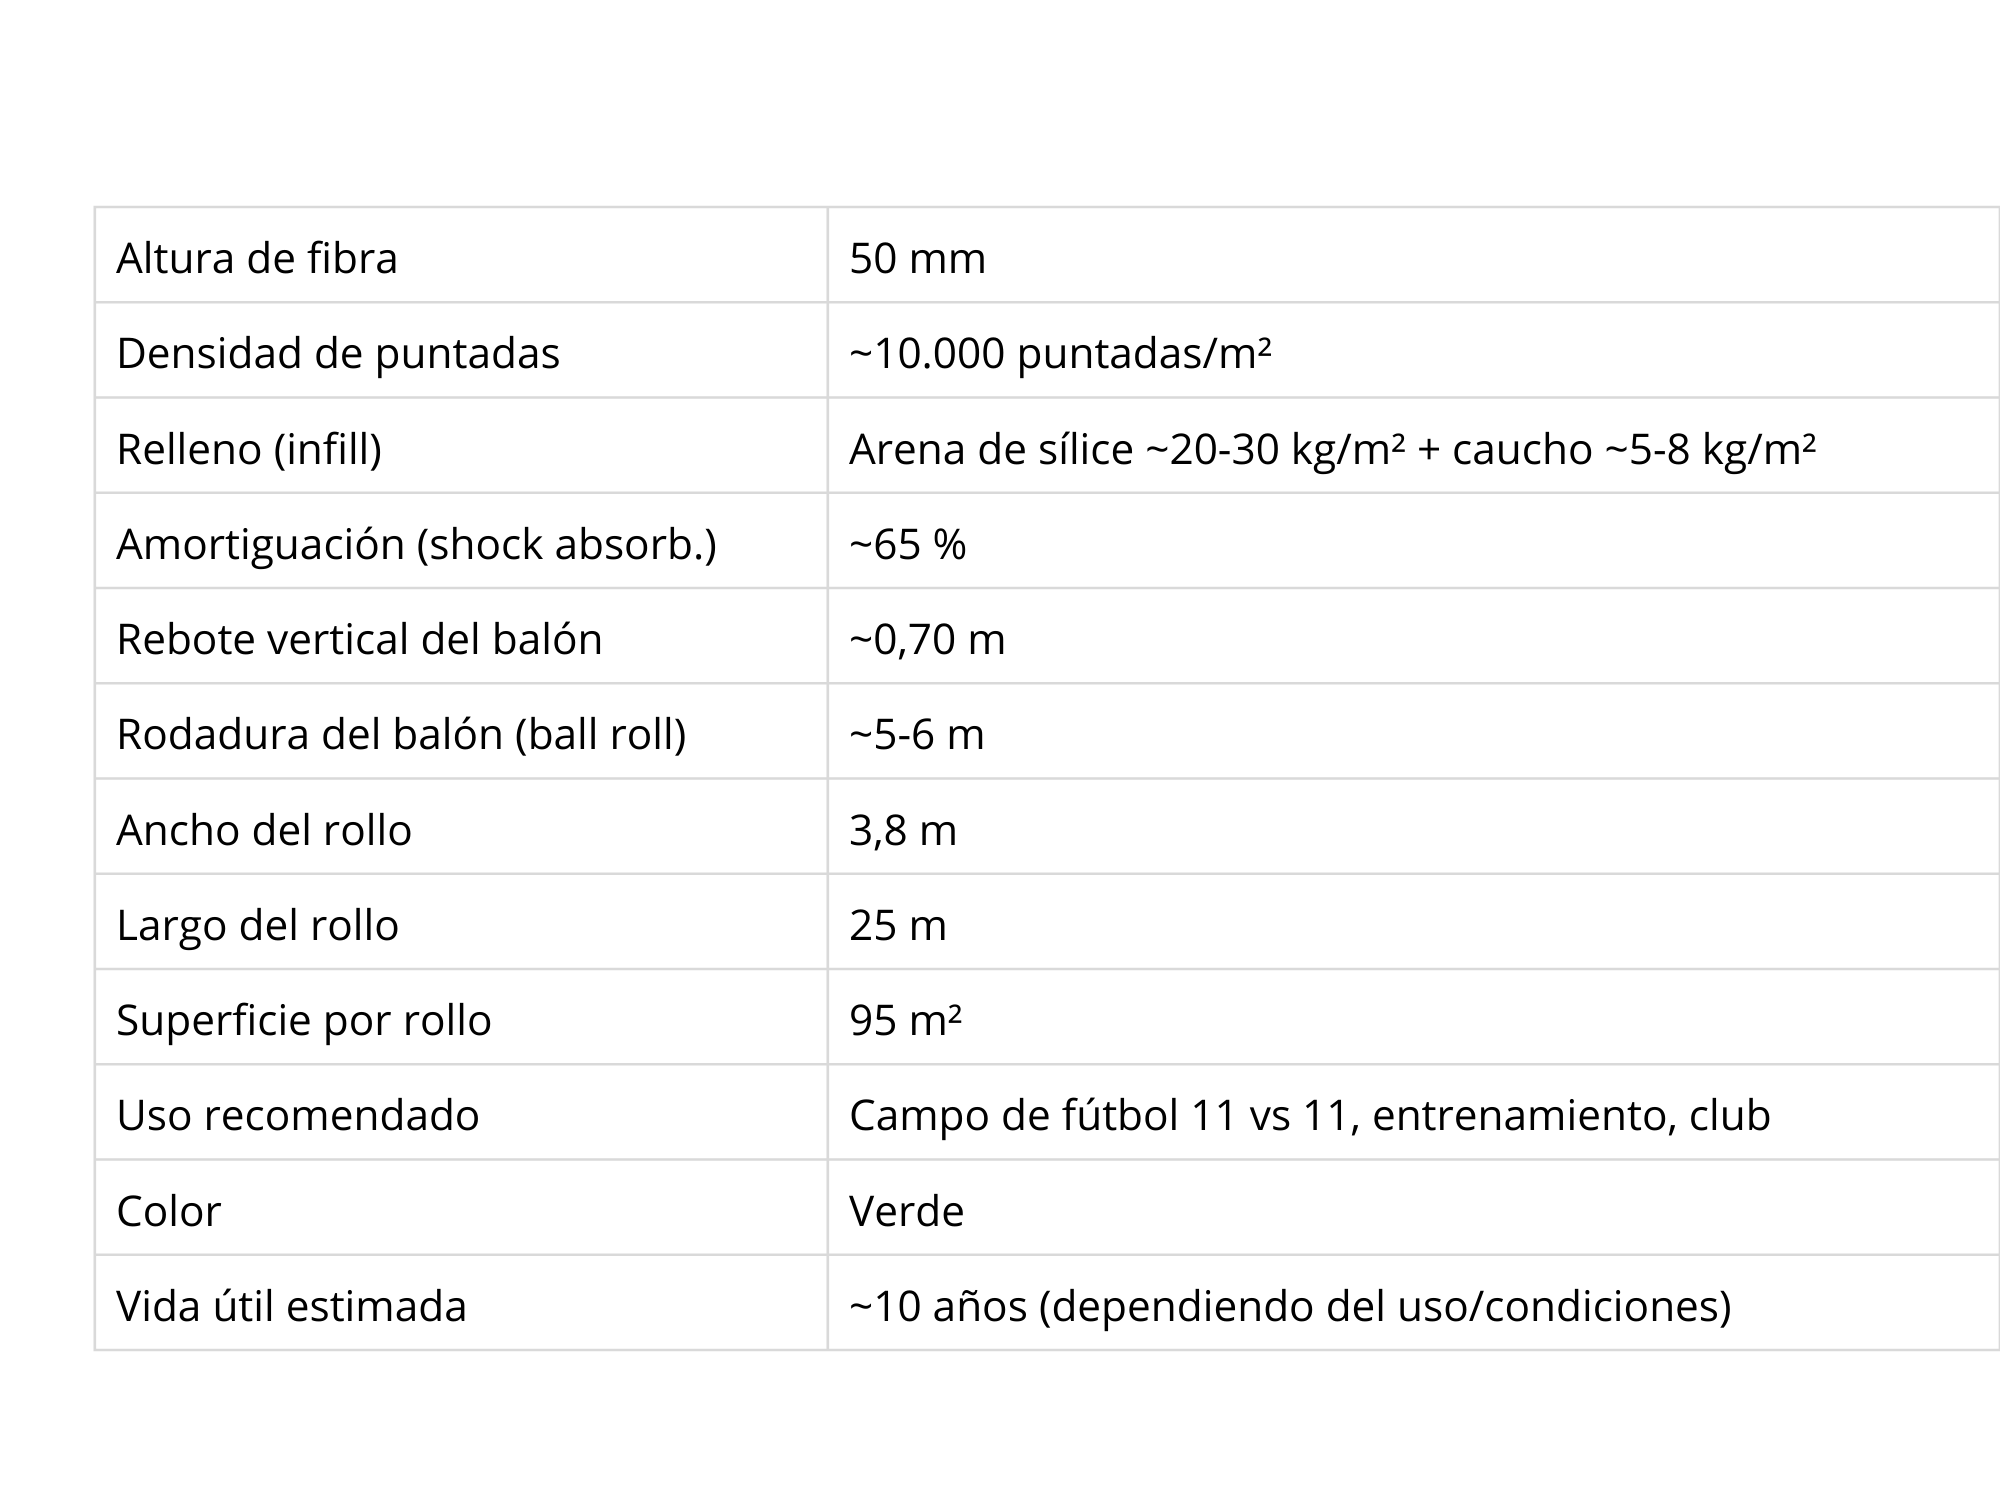
Task: Click the "Ancho del rollo" label cell
Action: 264,830
